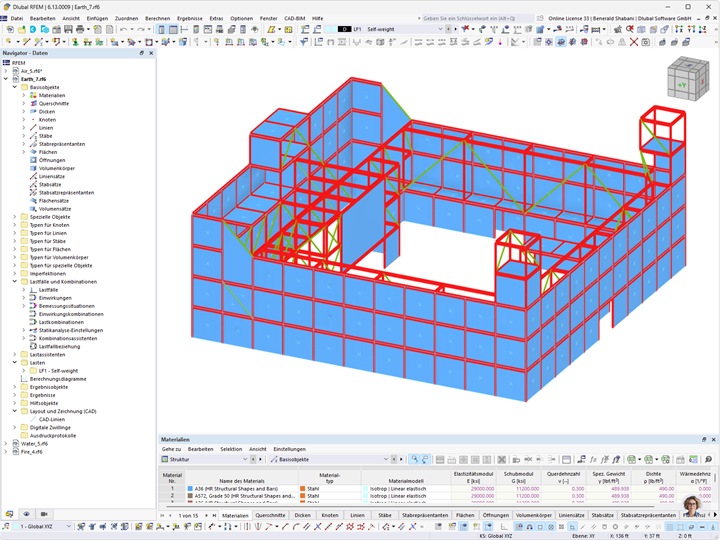Click the view in Y direction axis icon

pyautogui.click(x=691, y=29)
